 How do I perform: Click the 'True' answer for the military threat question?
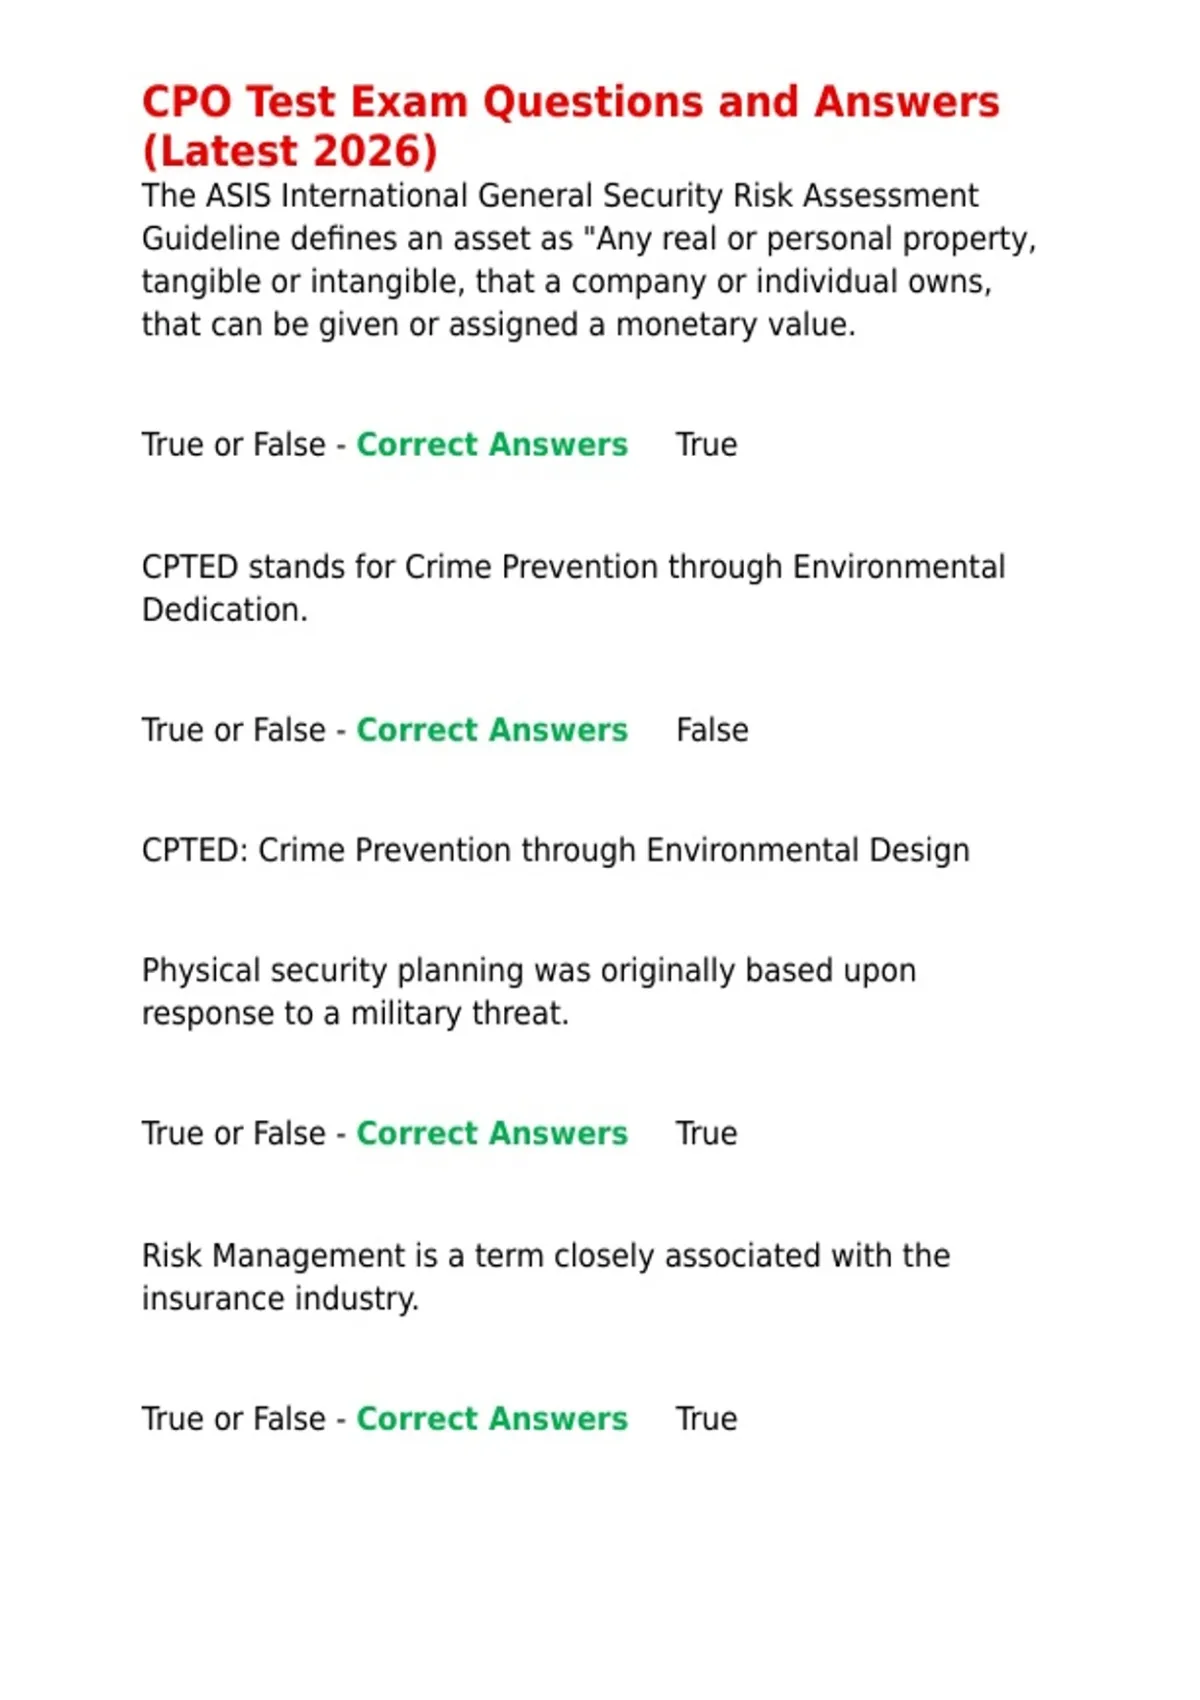707,1133
